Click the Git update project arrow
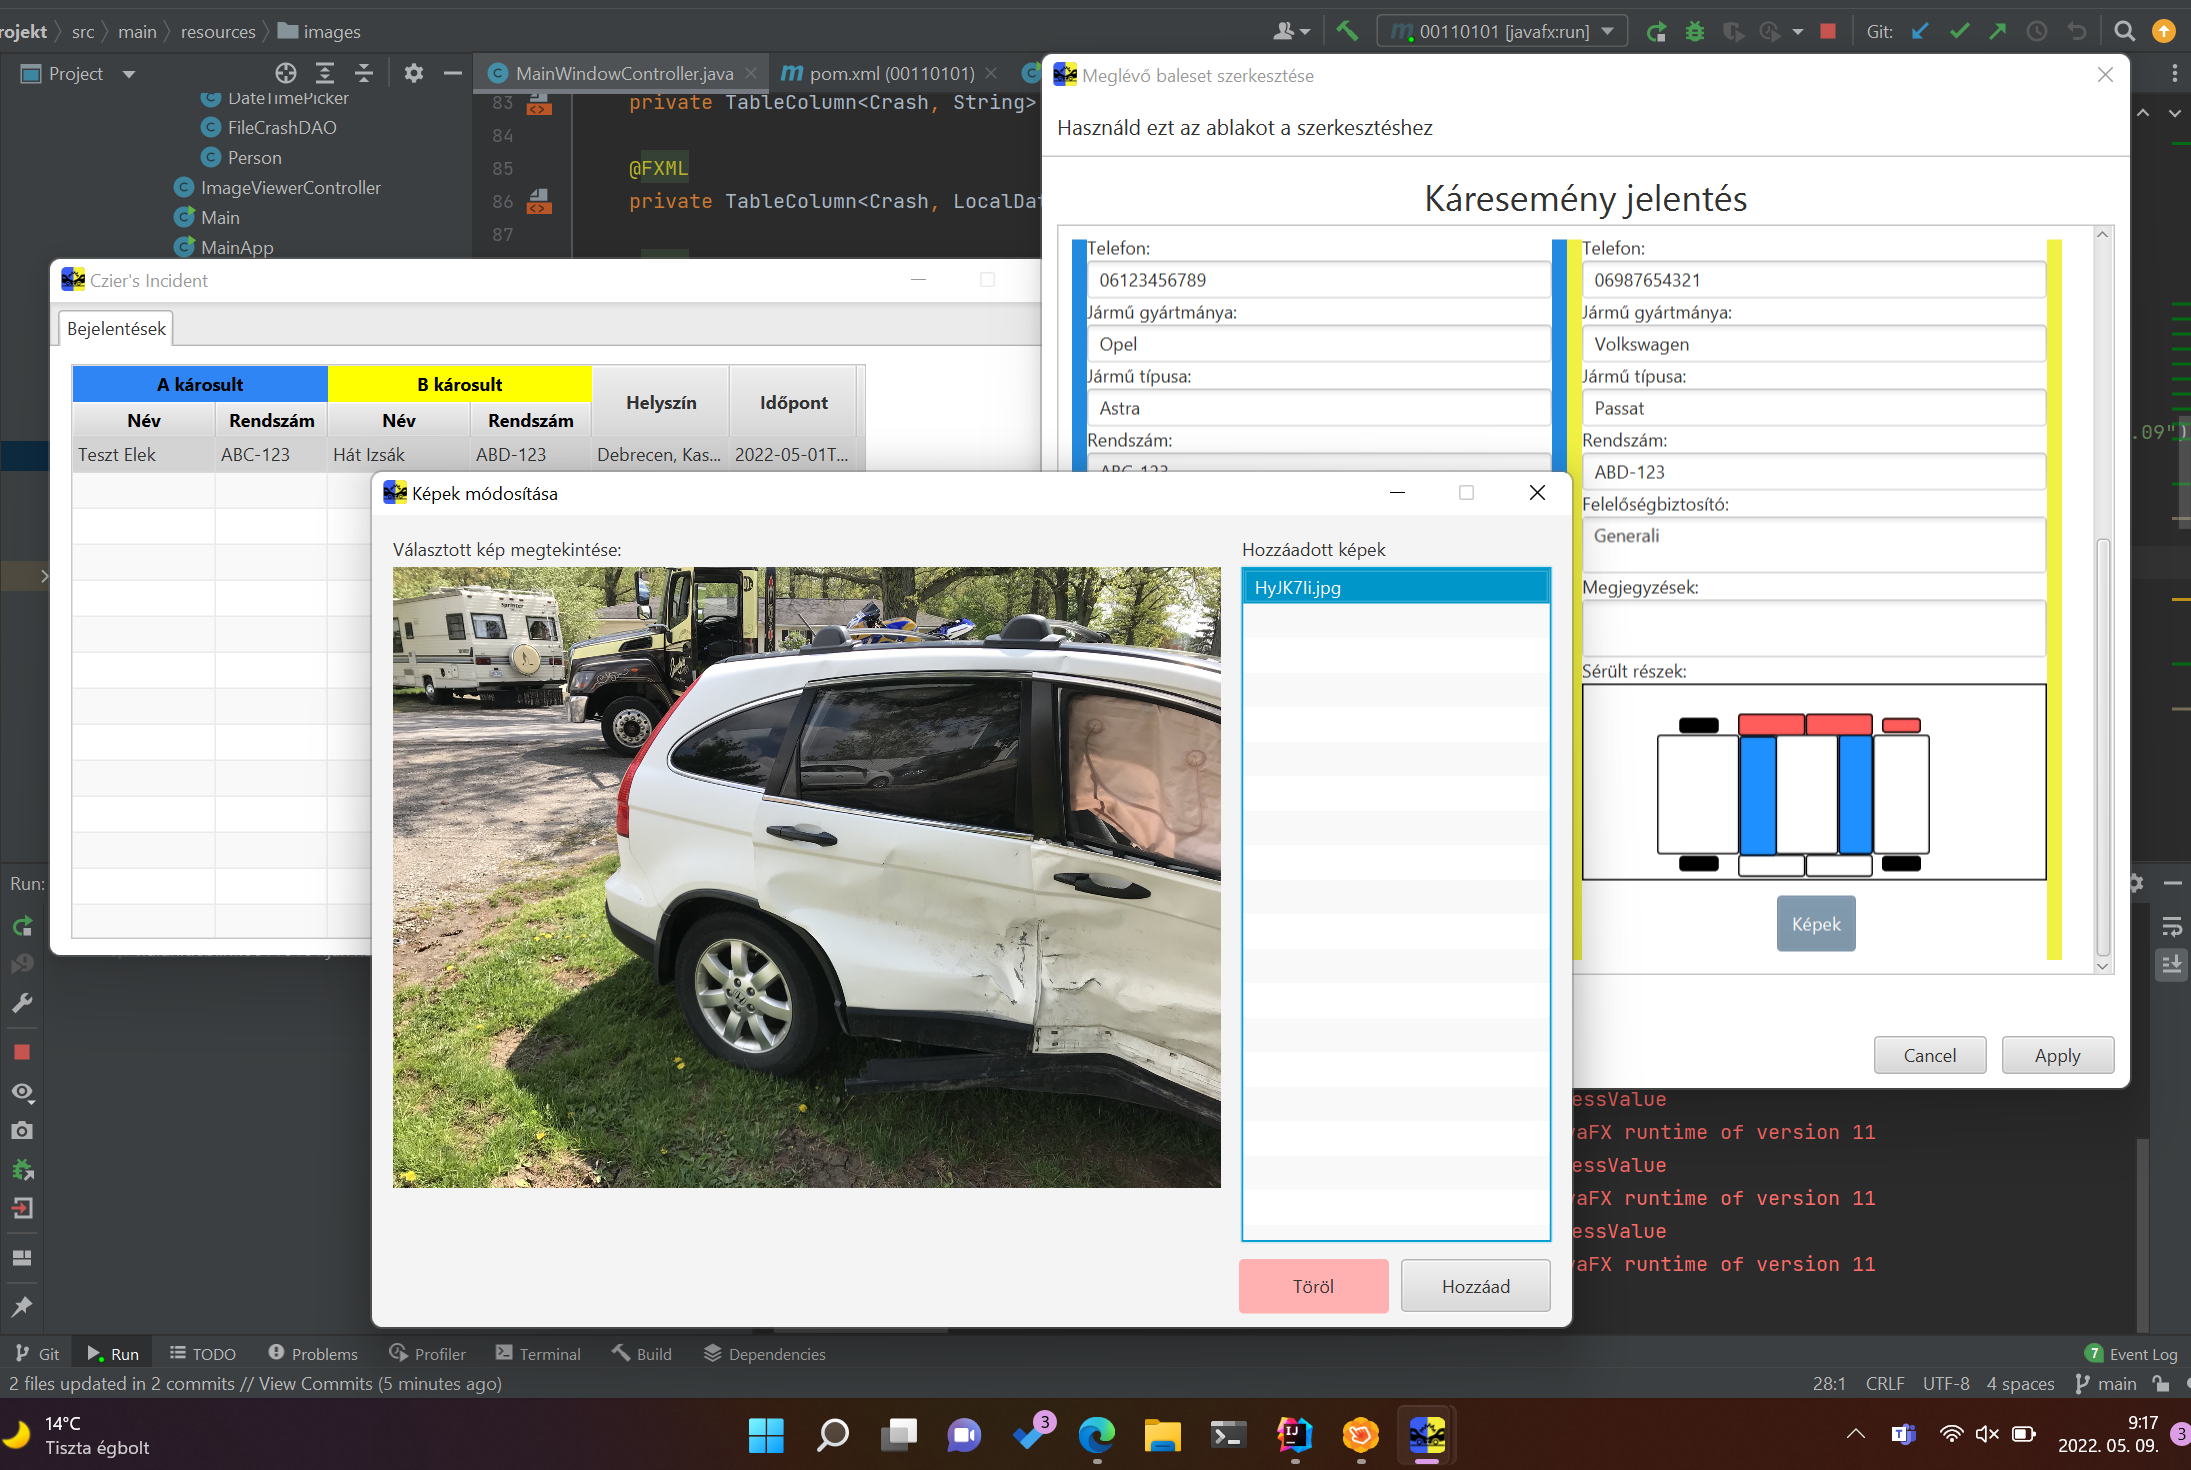The width and height of the screenshot is (2191, 1470). point(1920,31)
